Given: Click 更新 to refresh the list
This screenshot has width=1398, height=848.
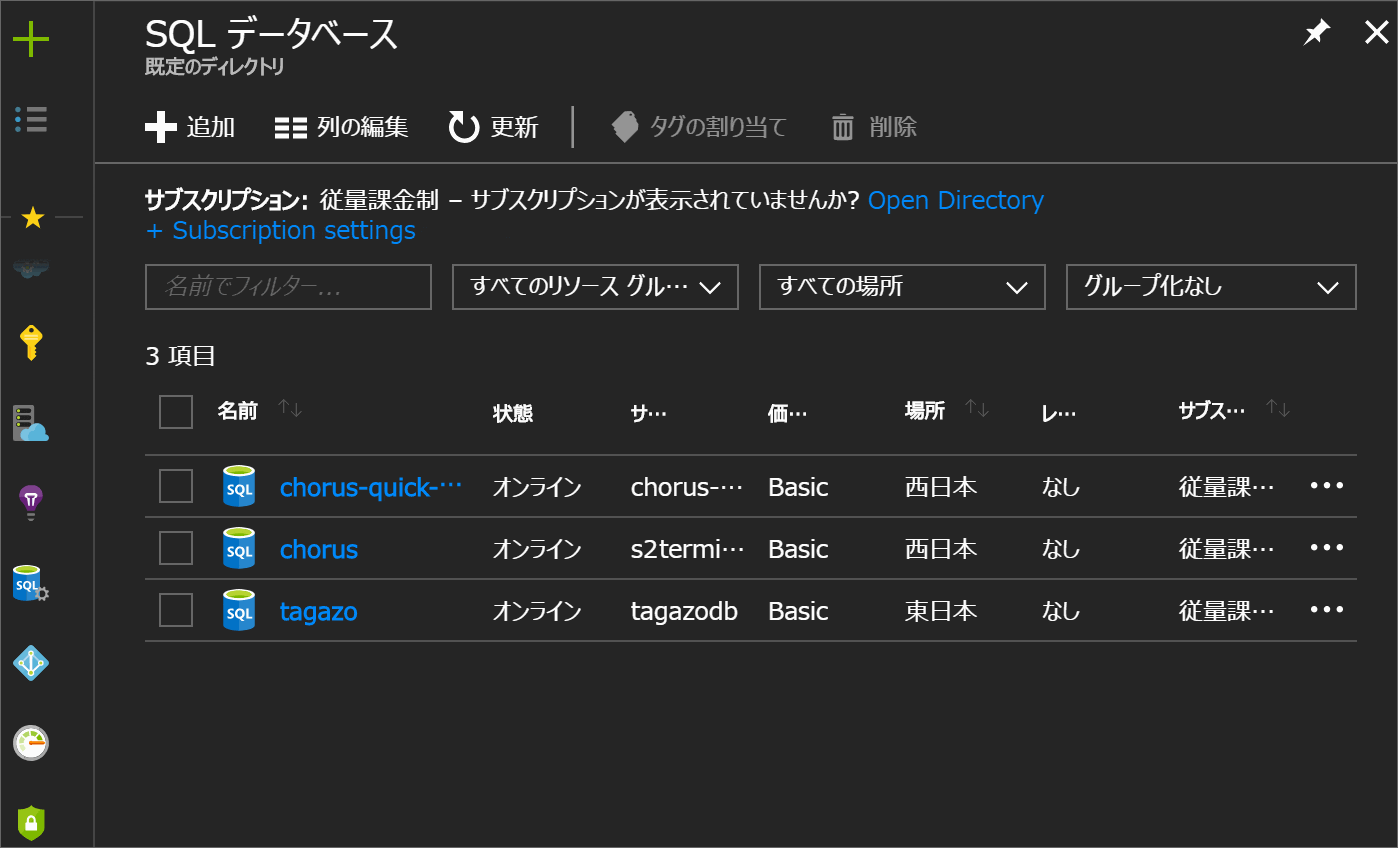Looking at the screenshot, I should (493, 127).
